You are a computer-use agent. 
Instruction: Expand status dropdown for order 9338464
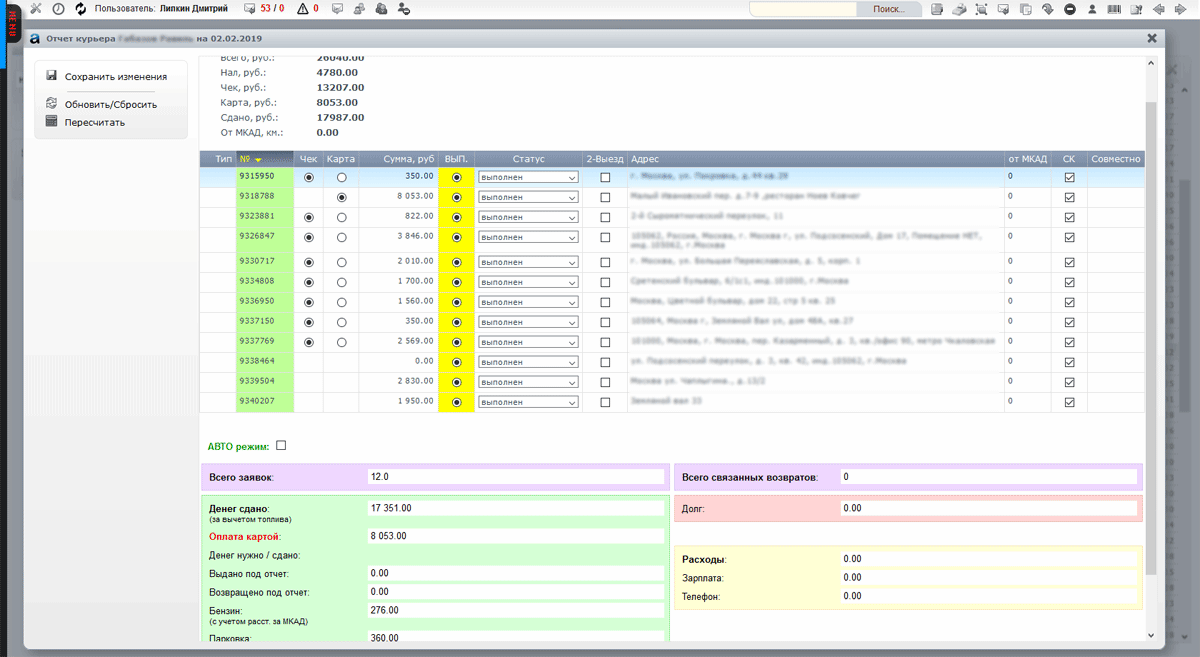pyautogui.click(x=528, y=361)
